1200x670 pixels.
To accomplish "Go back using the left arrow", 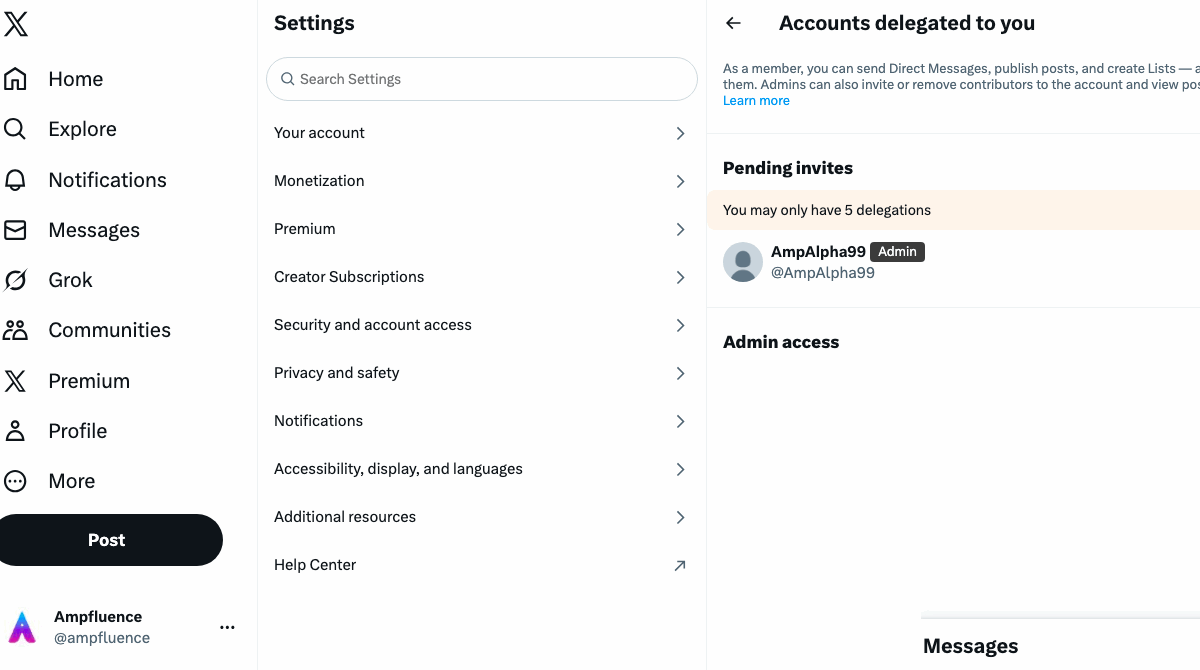I will coord(734,23).
